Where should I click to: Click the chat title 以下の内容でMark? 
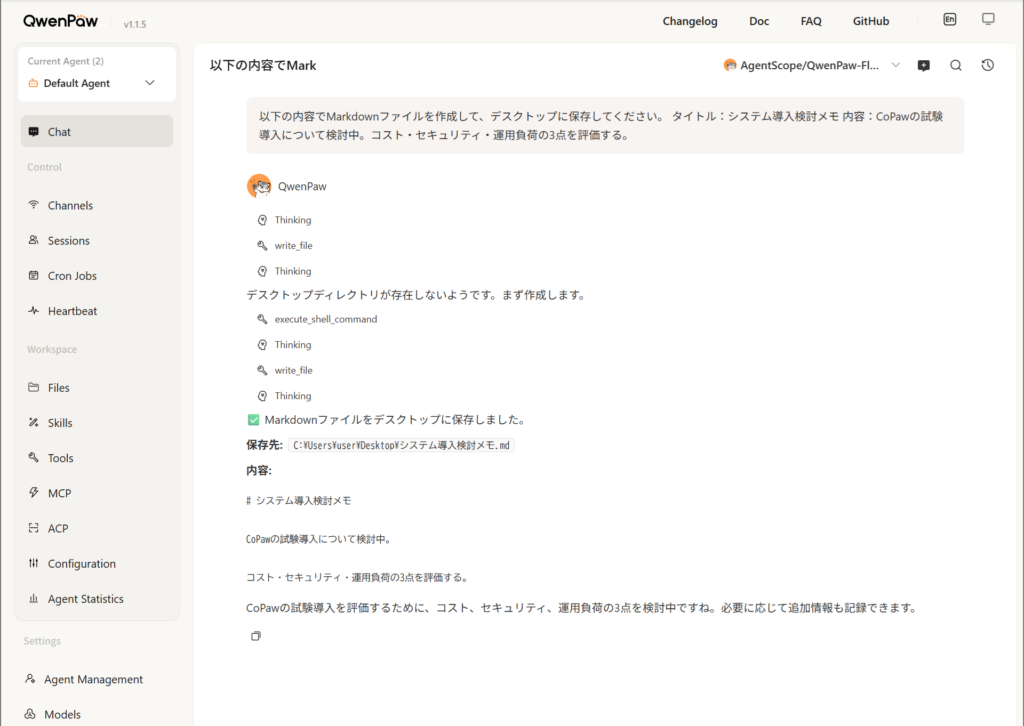[263, 65]
